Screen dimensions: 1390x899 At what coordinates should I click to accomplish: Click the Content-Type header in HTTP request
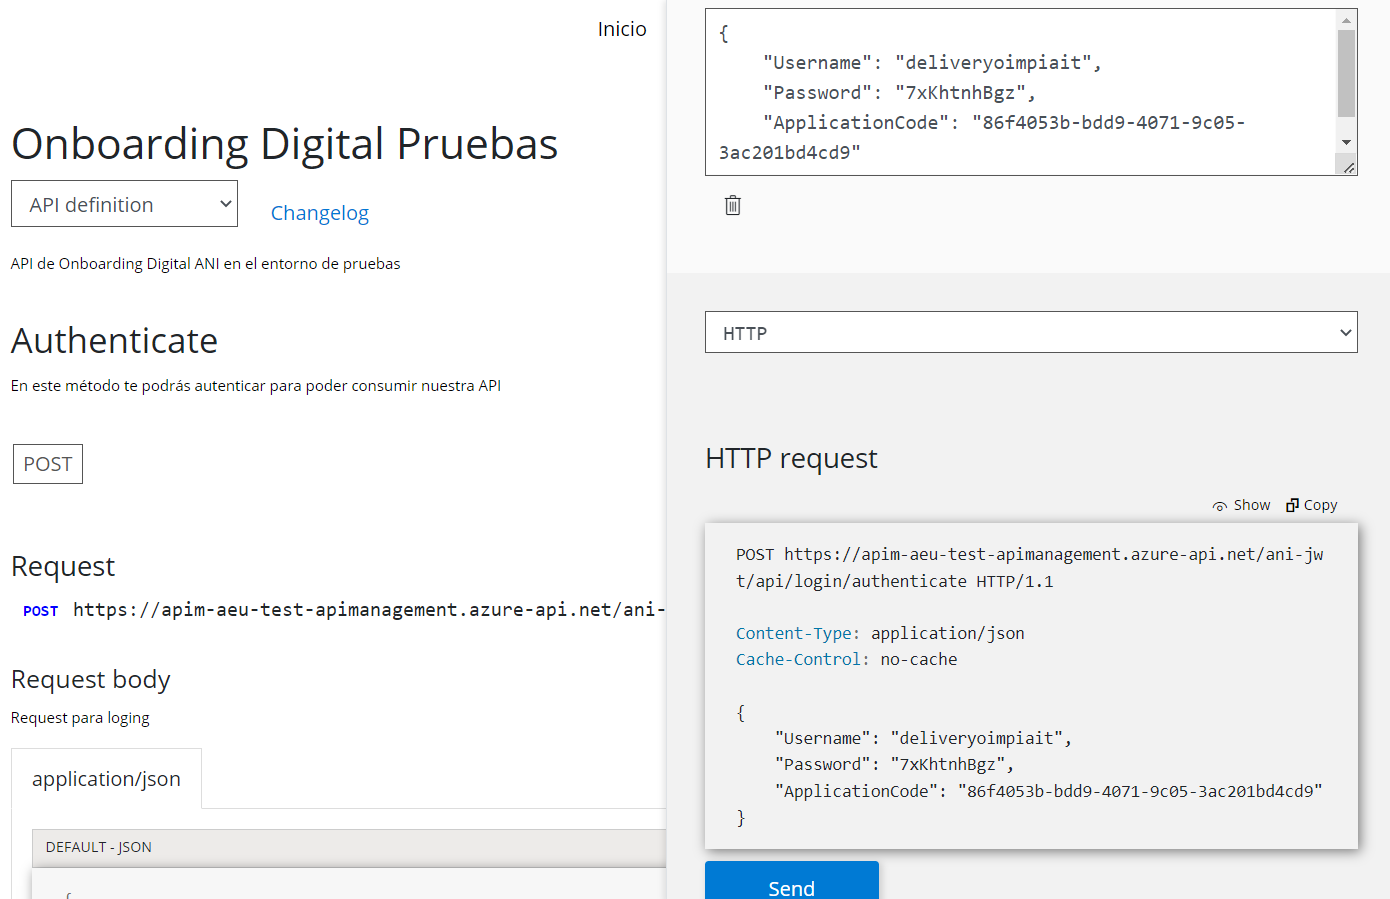tap(797, 633)
